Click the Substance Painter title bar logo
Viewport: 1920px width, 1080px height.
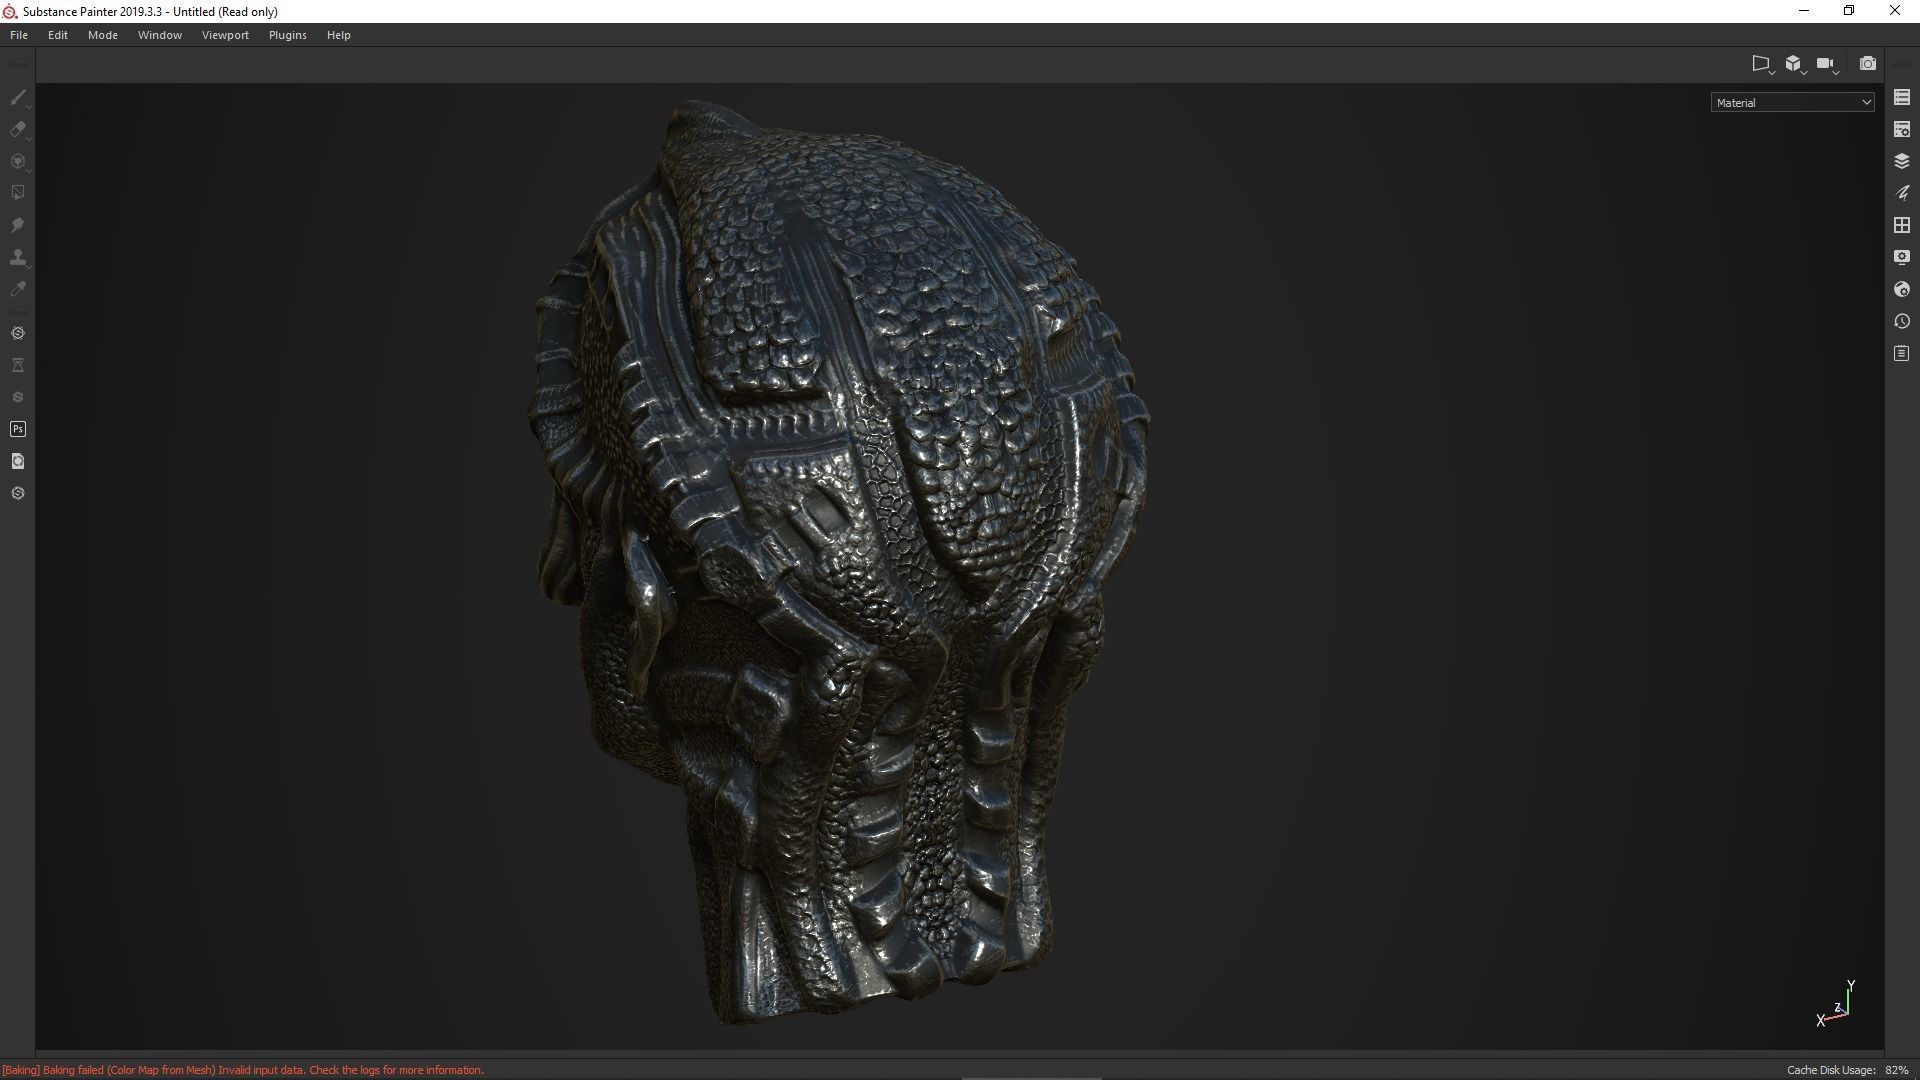[10, 11]
